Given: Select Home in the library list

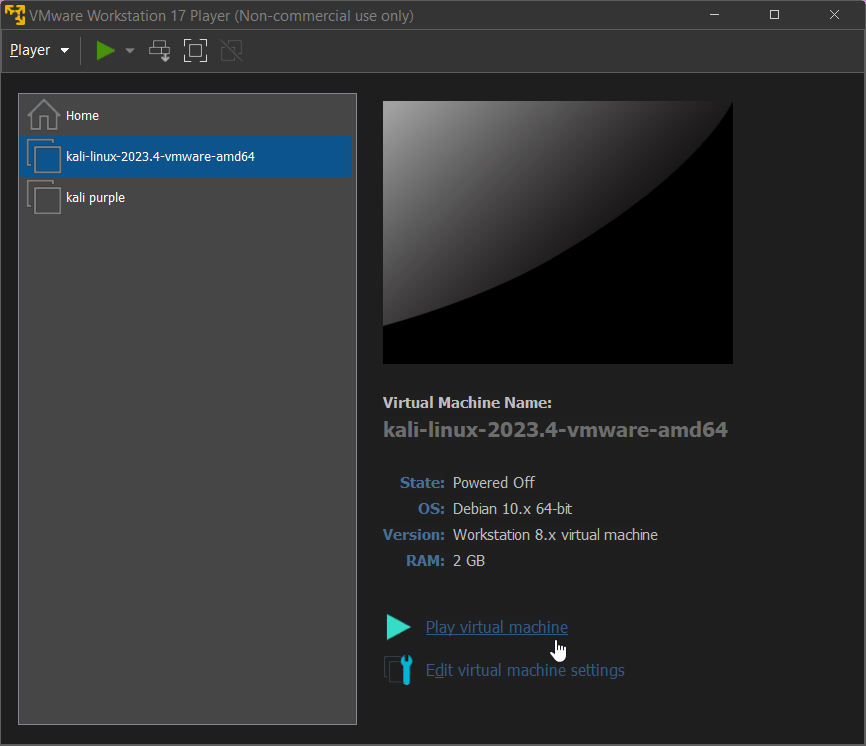Looking at the screenshot, I should pyautogui.click(x=186, y=115).
